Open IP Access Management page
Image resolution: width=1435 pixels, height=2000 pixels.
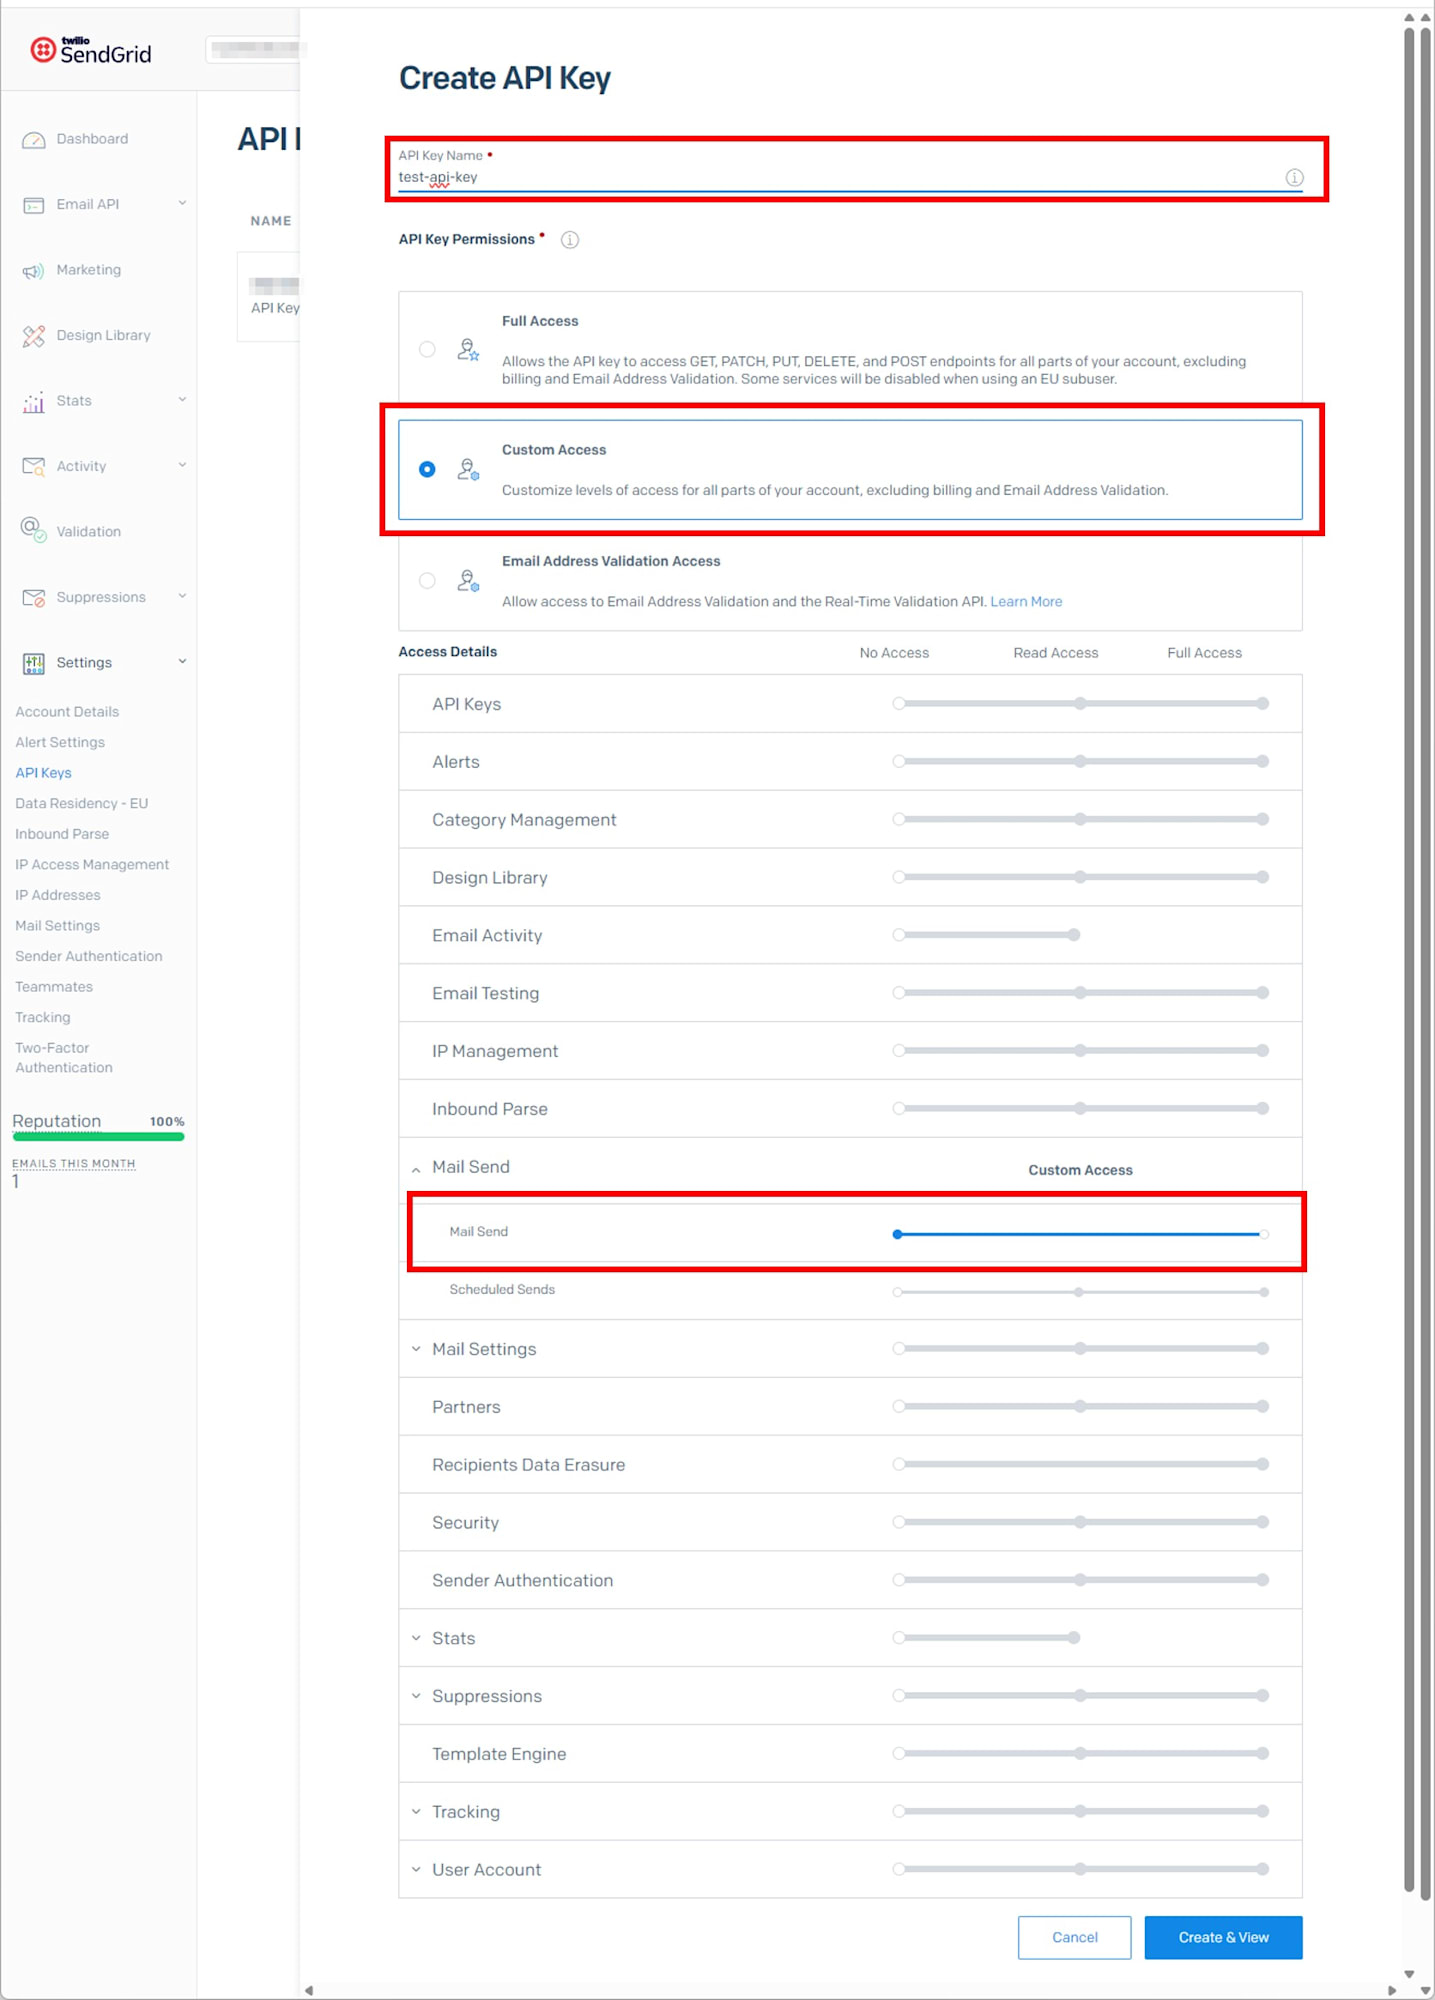(92, 865)
